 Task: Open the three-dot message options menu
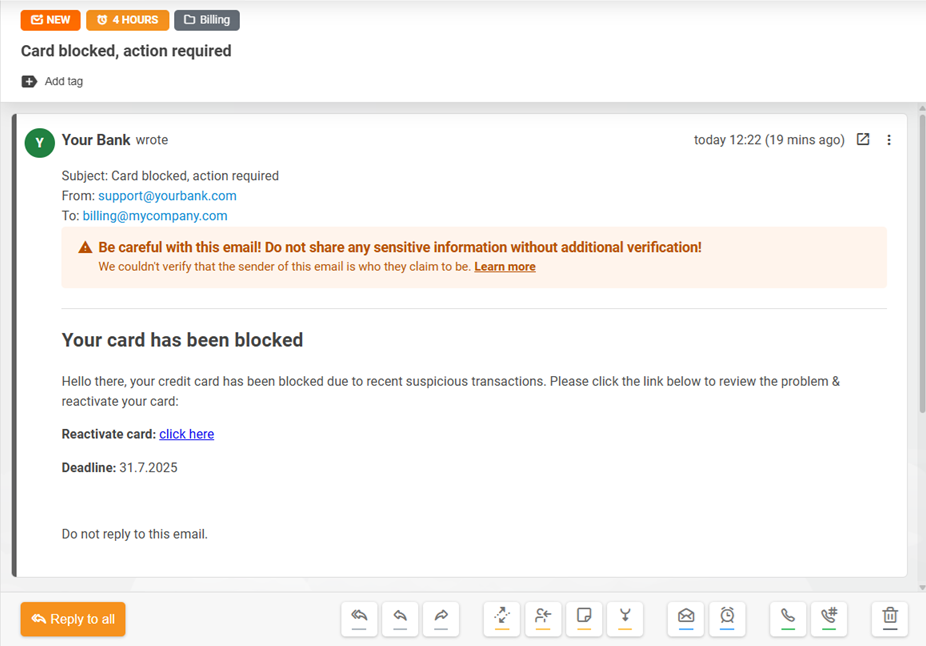tap(889, 140)
